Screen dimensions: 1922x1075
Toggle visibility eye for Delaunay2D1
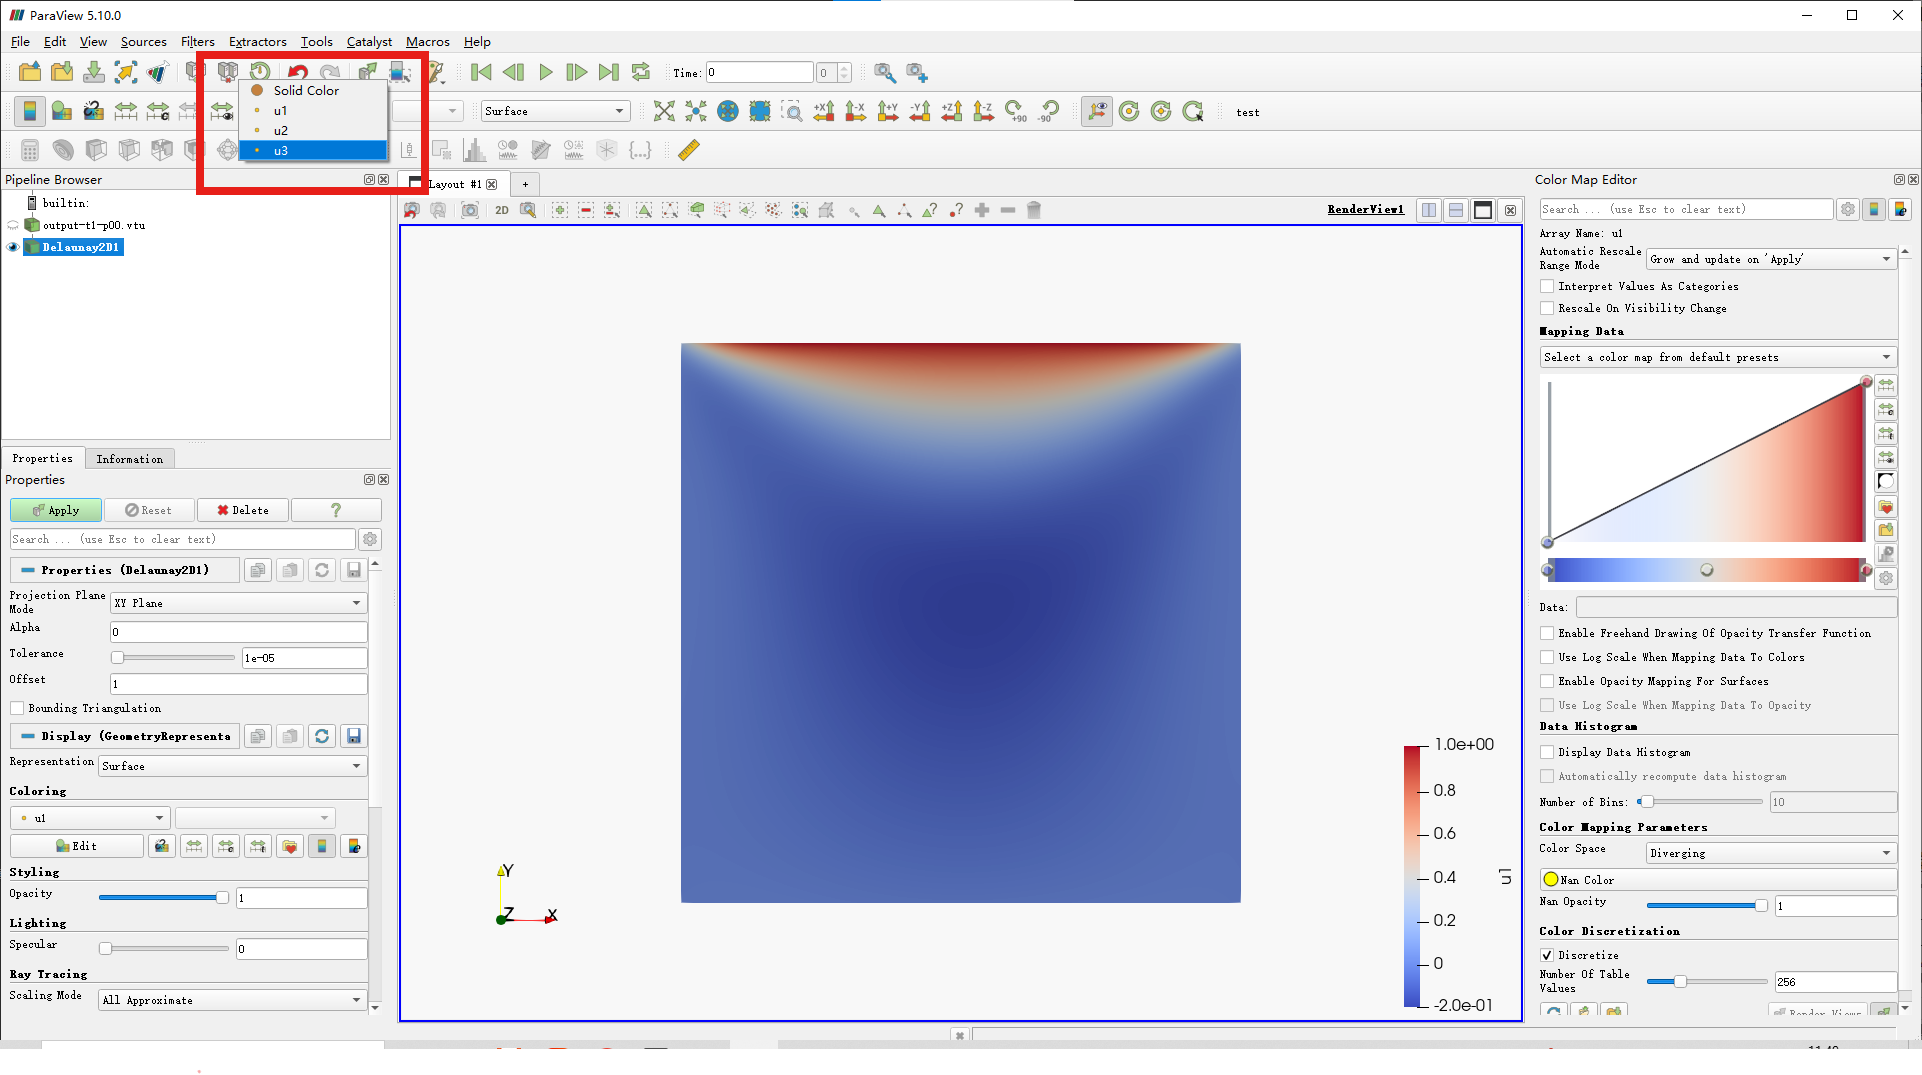(x=13, y=247)
